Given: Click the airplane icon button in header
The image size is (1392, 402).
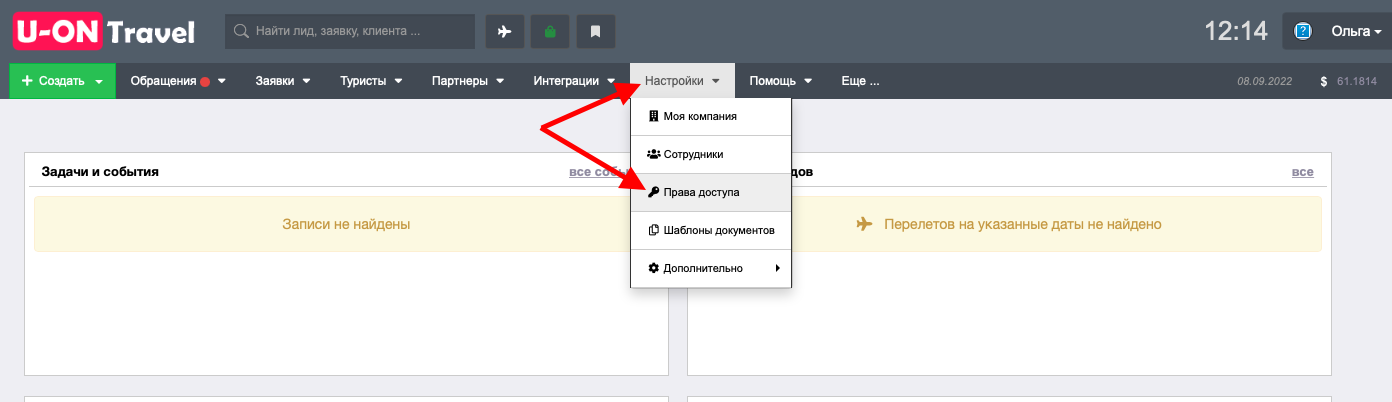Looking at the screenshot, I should coord(505,31).
